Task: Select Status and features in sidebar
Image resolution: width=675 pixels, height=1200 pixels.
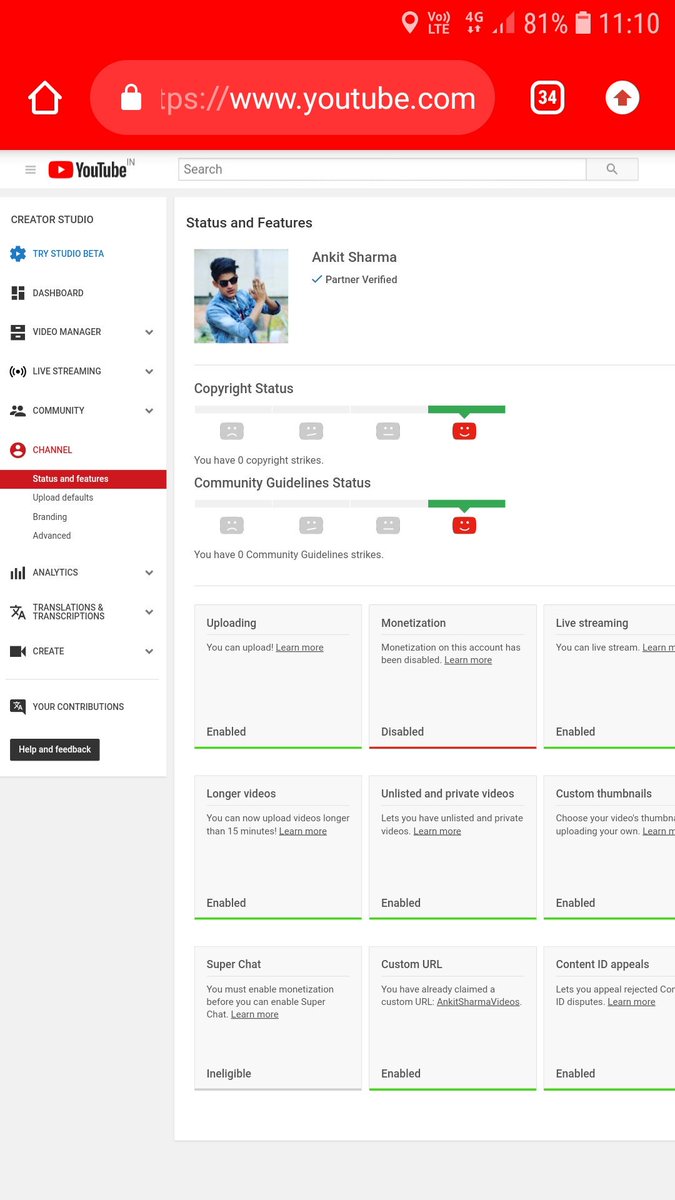Action: pos(83,479)
